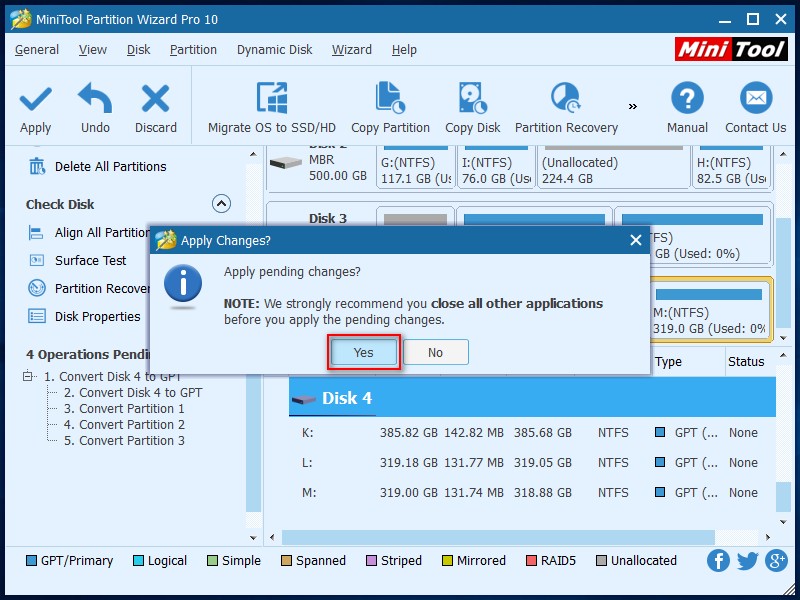Open the Twitter share icon

747,561
